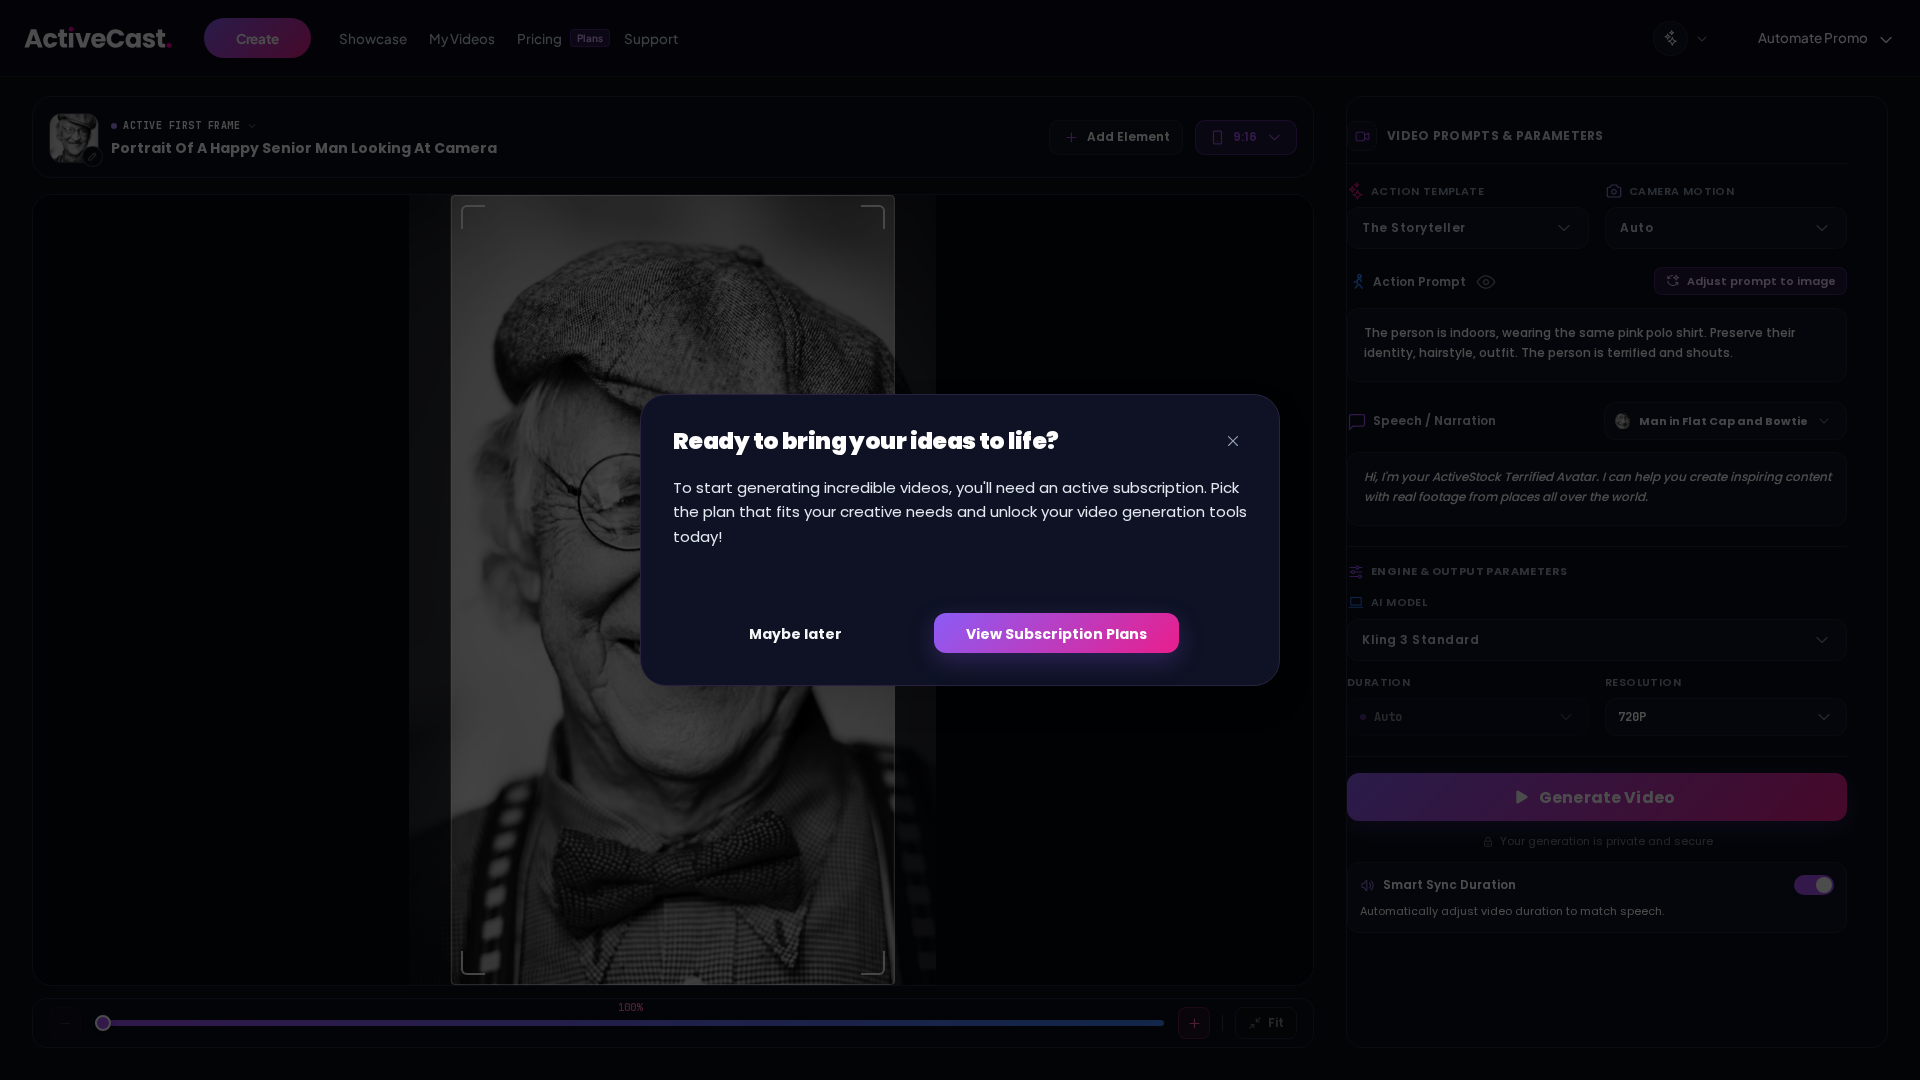Click the ActiveCast logo

click(98, 38)
